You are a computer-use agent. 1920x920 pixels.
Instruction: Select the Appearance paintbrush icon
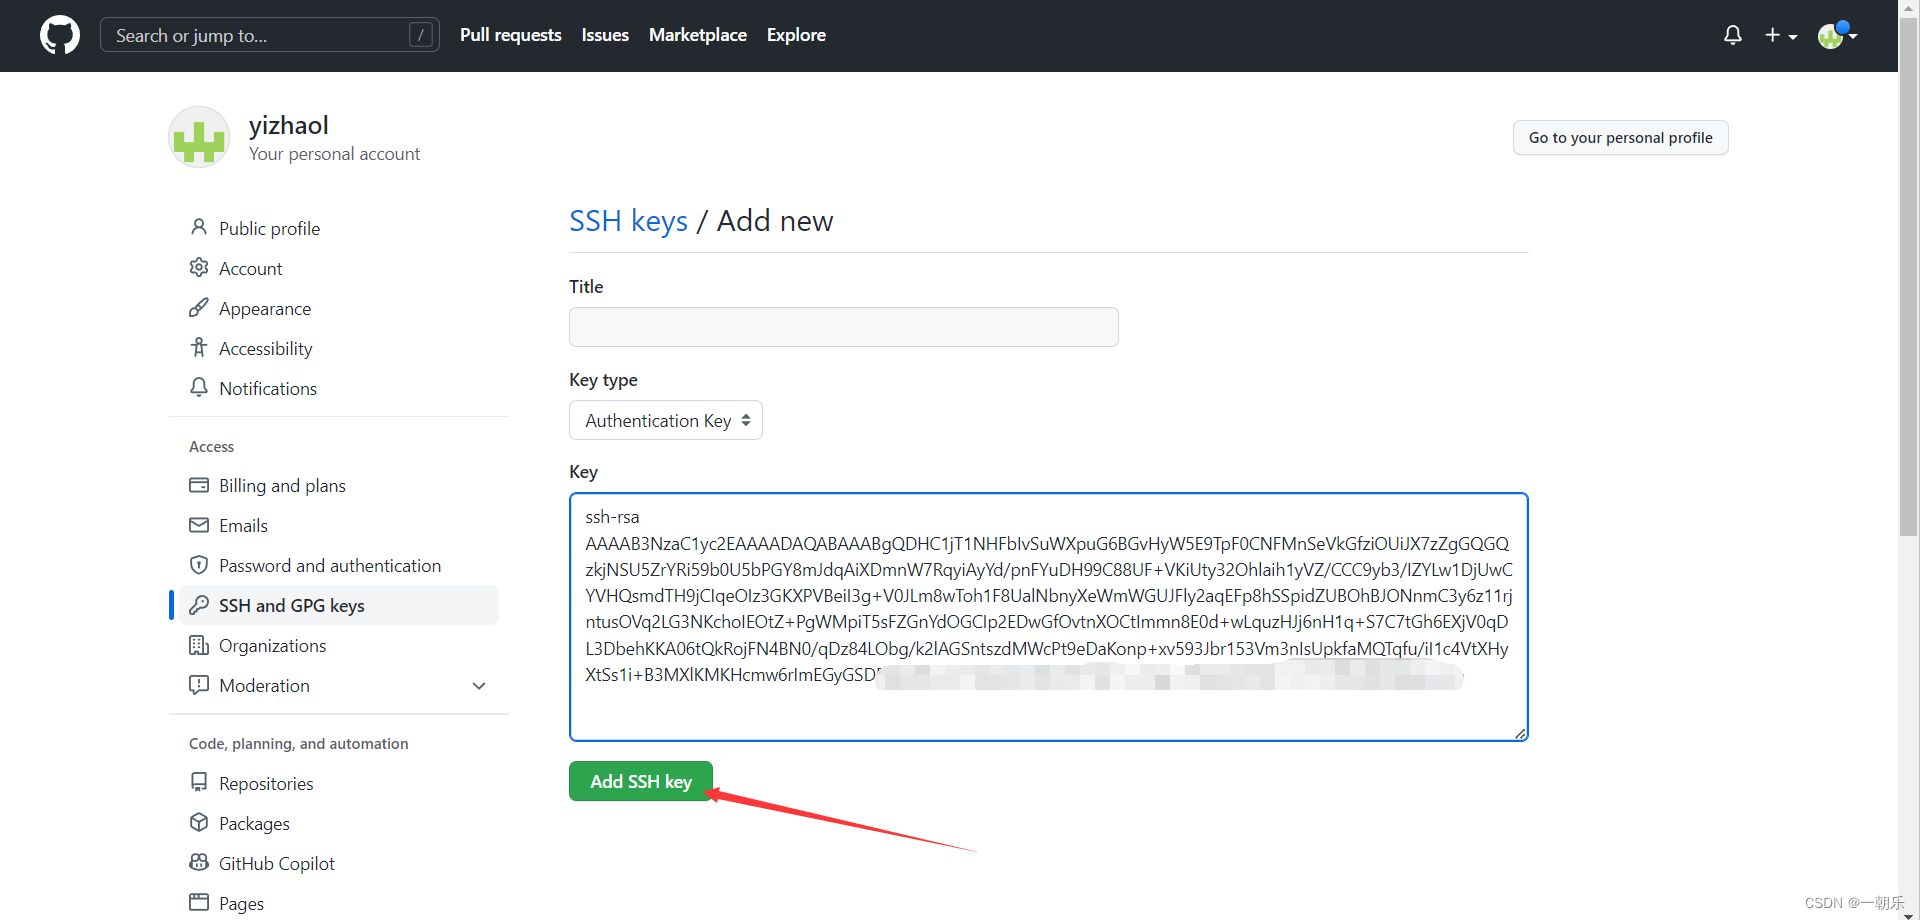199,308
